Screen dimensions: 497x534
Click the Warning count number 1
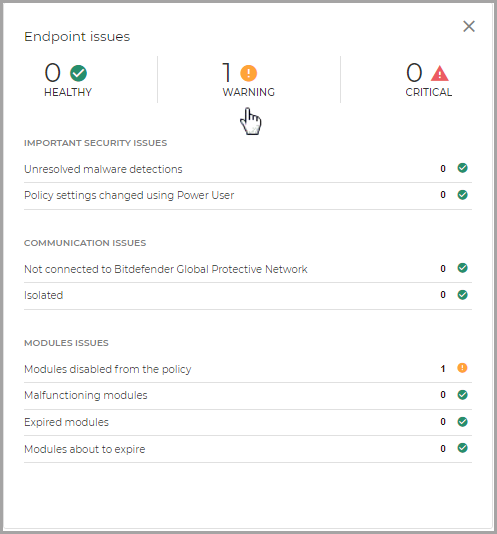coord(227,73)
